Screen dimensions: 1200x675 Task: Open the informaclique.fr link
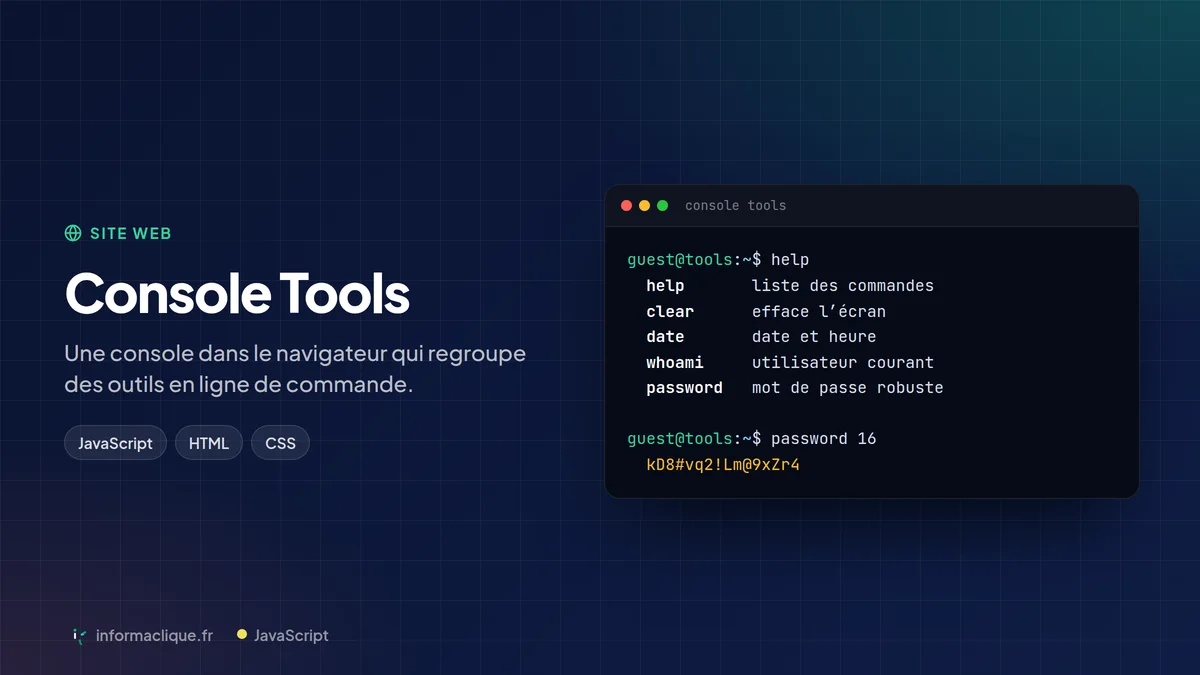click(154, 636)
